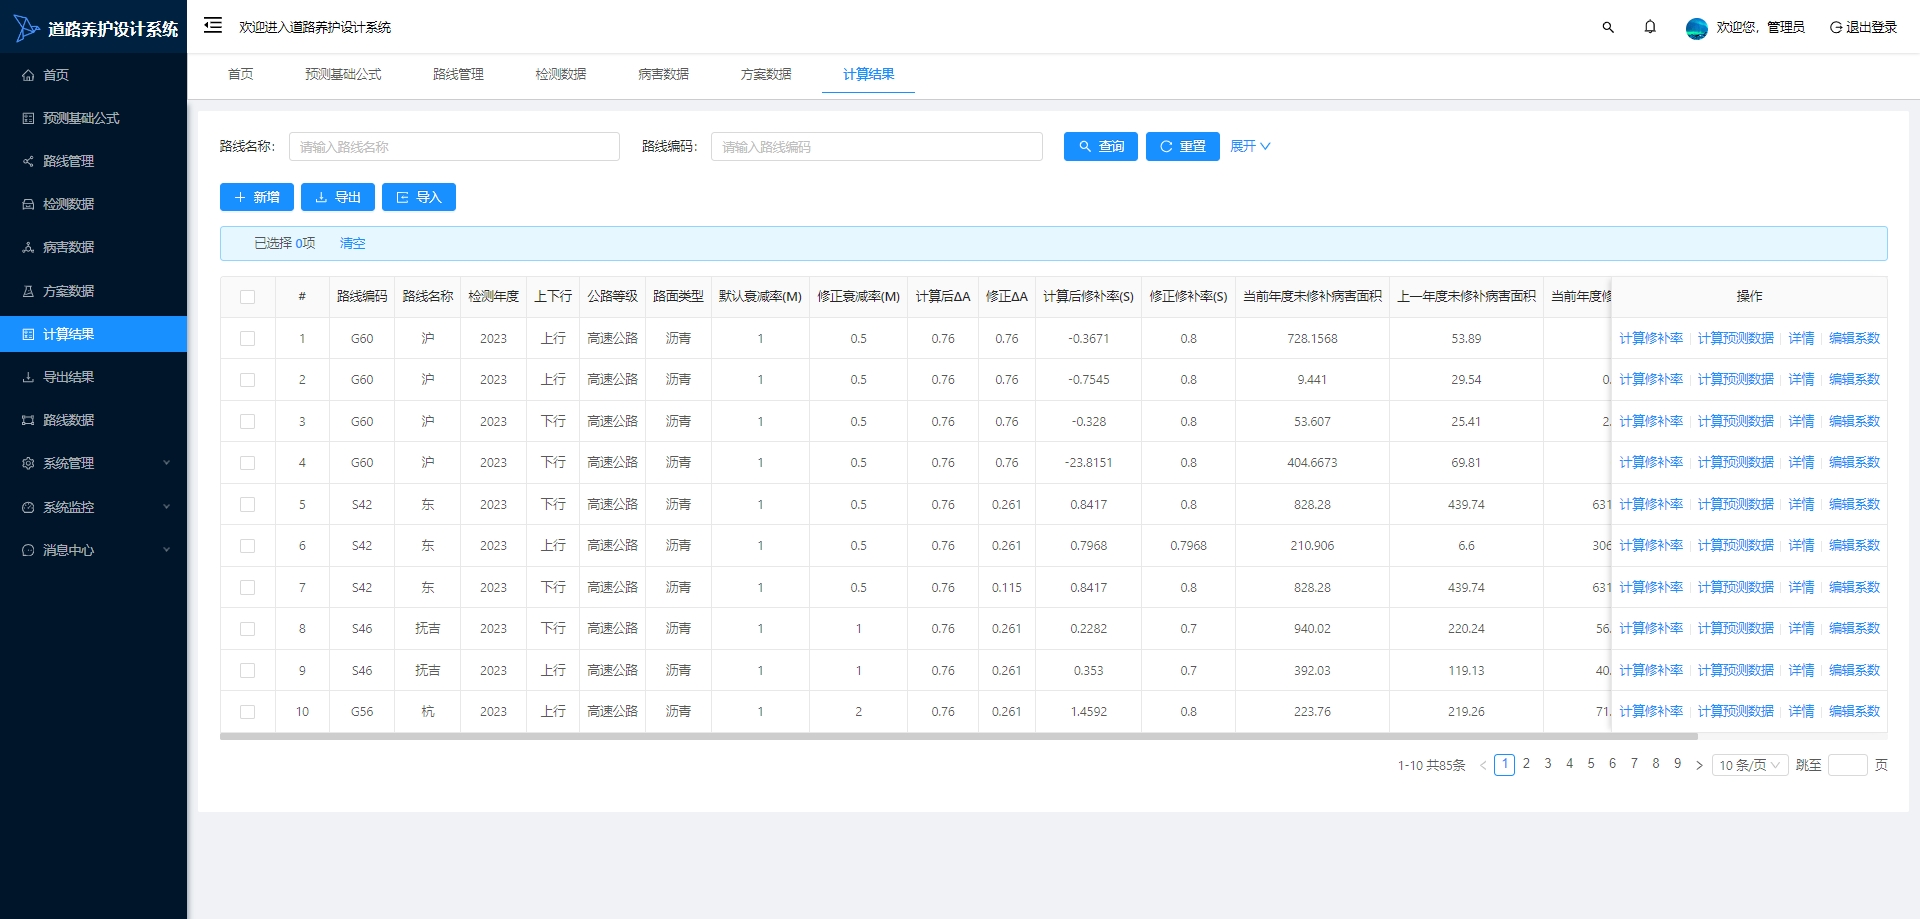The image size is (1920, 919).
Task: Click the 检测数据 sidebar icon
Action: (x=28, y=204)
